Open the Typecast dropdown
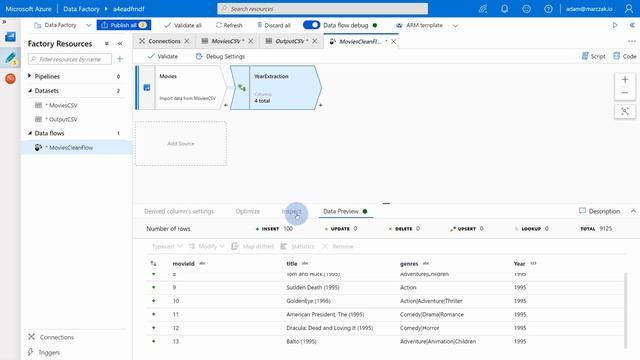This screenshot has height=360, width=640. [x=167, y=246]
